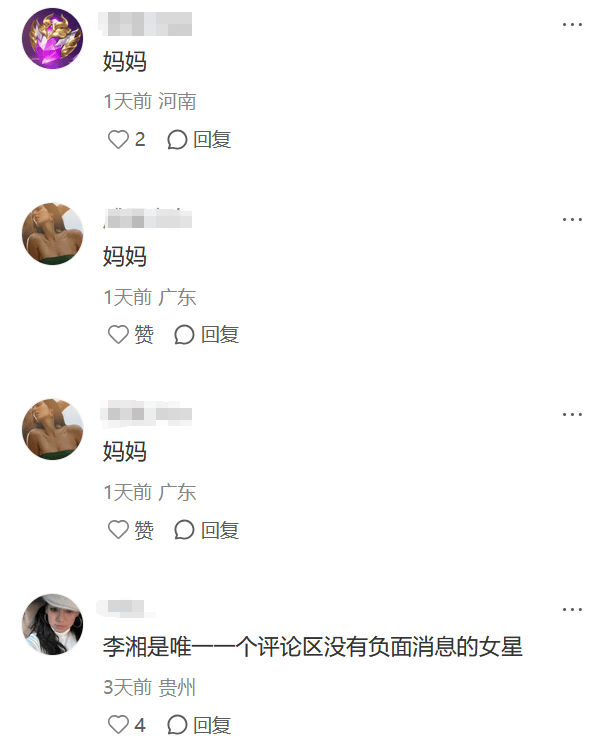This screenshot has width=603, height=743.
Task: Open the purple crystal avatar profile
Action: 53,38
